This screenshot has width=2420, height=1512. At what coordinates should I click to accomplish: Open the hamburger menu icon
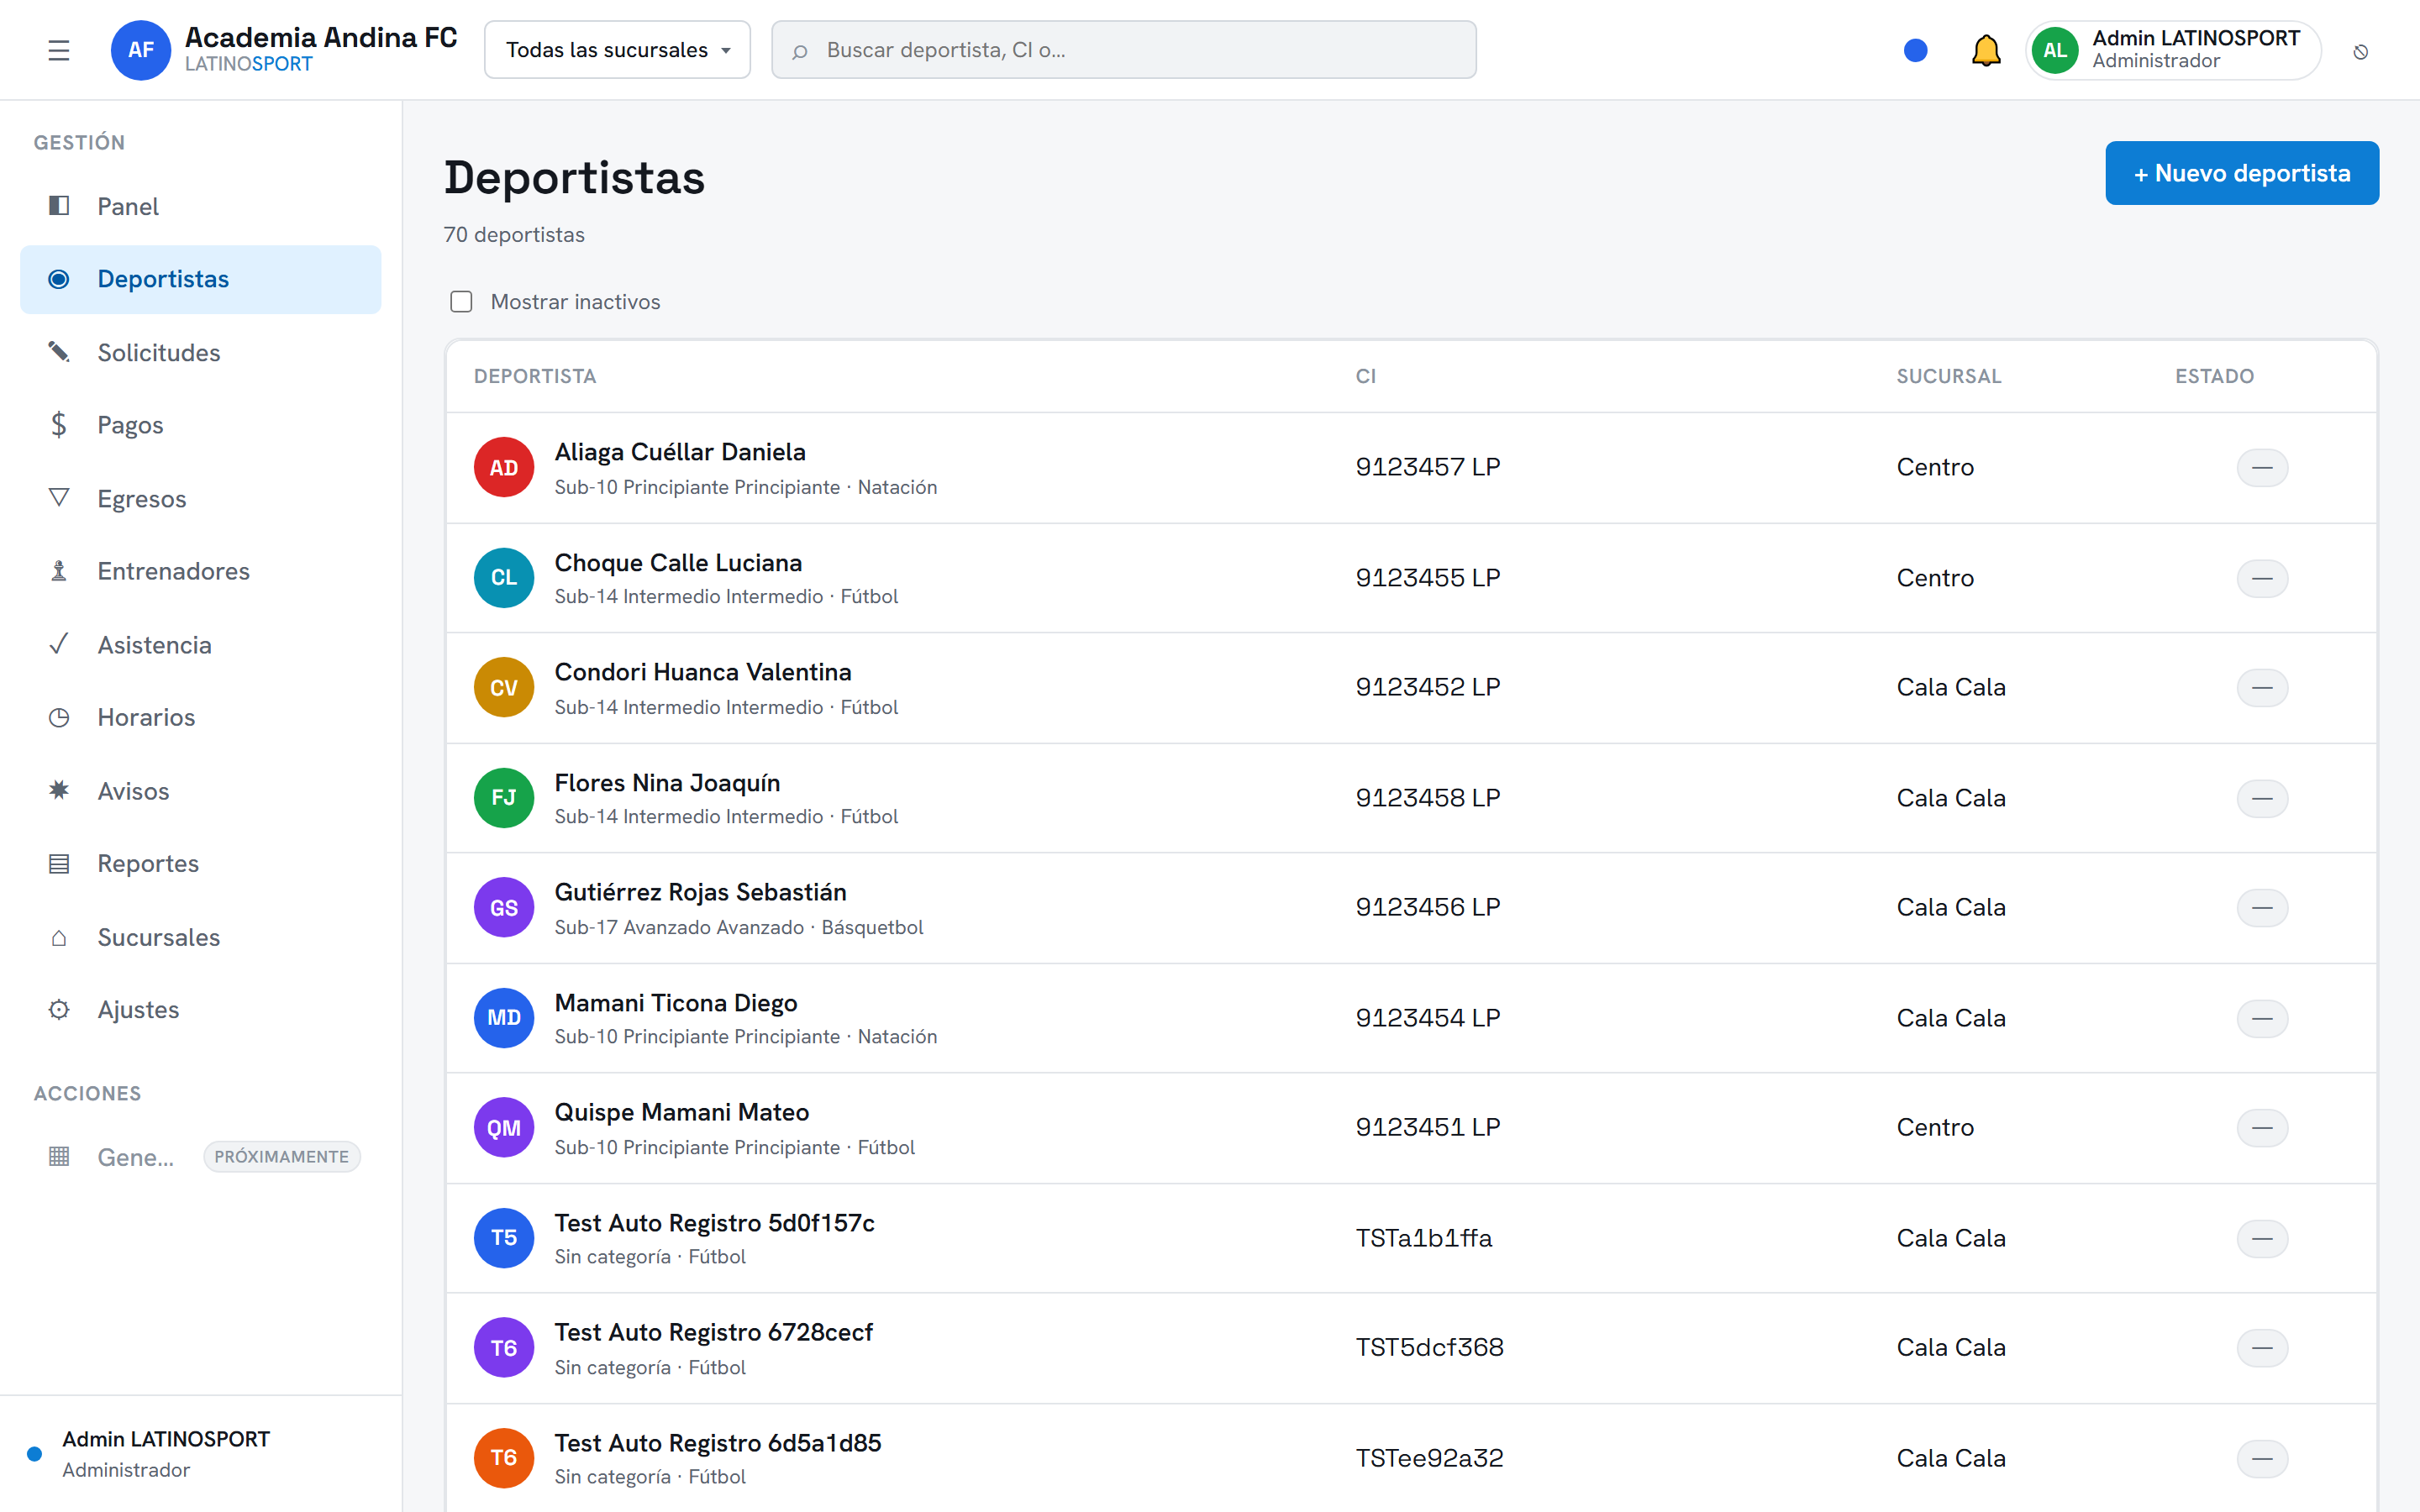click(59, 50)
